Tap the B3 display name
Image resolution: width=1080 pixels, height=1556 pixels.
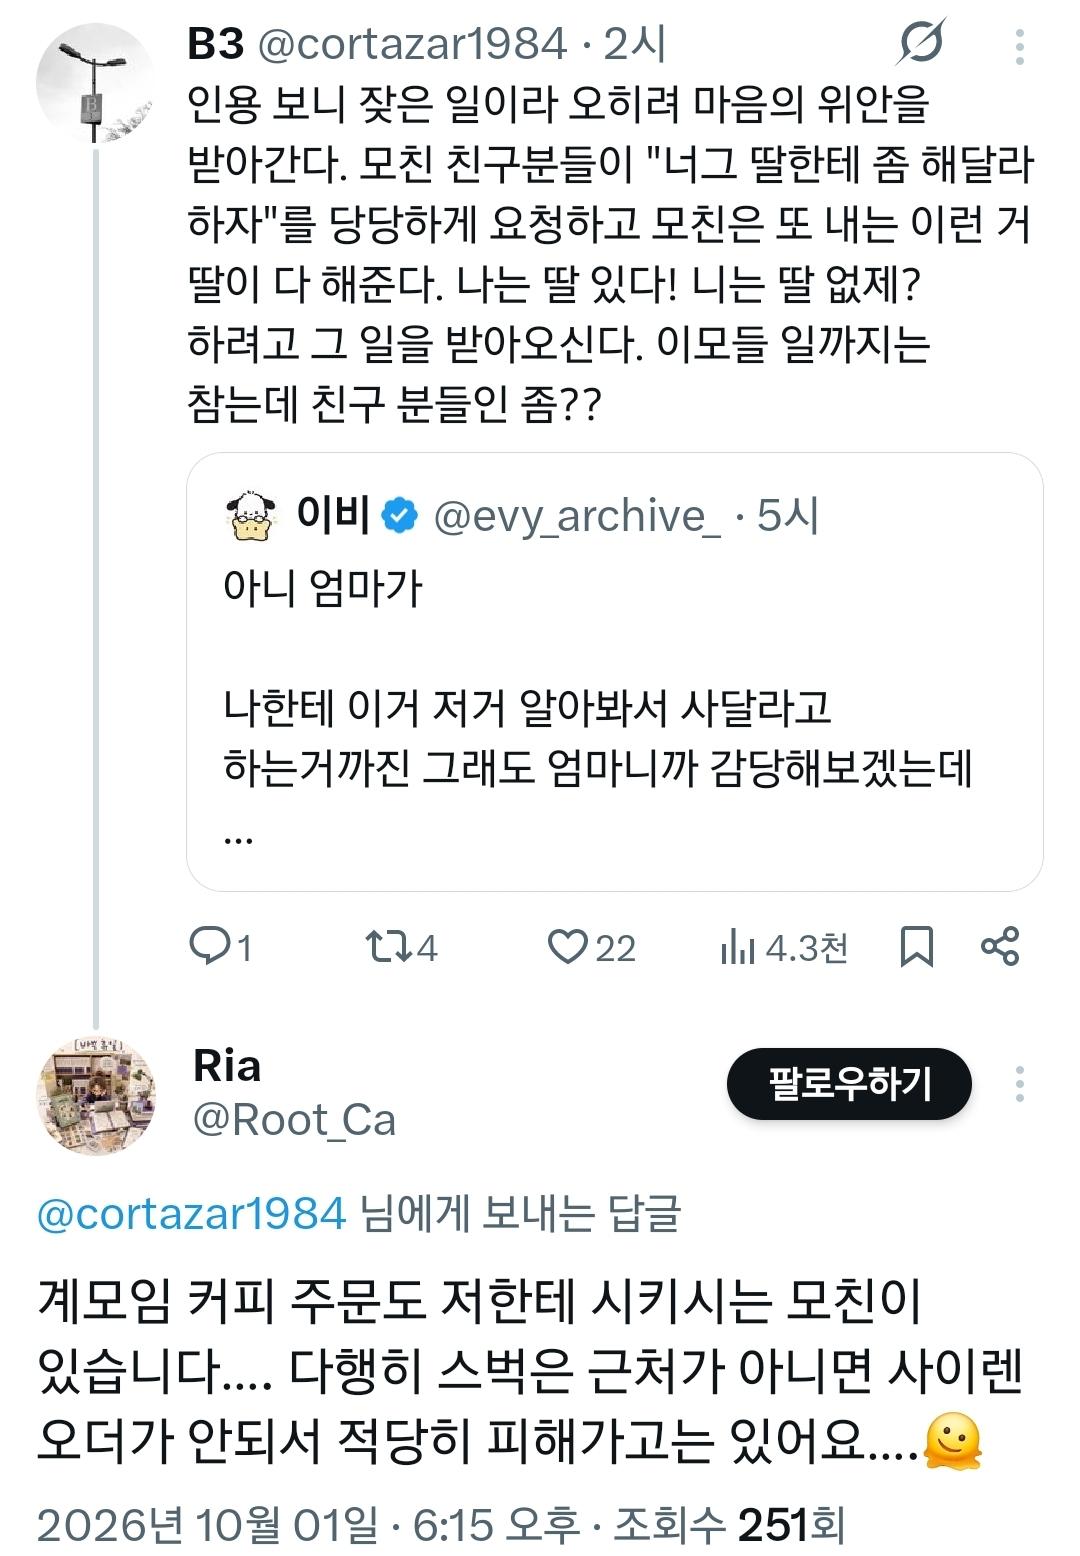pyautogui.click(x=216, y=44)
